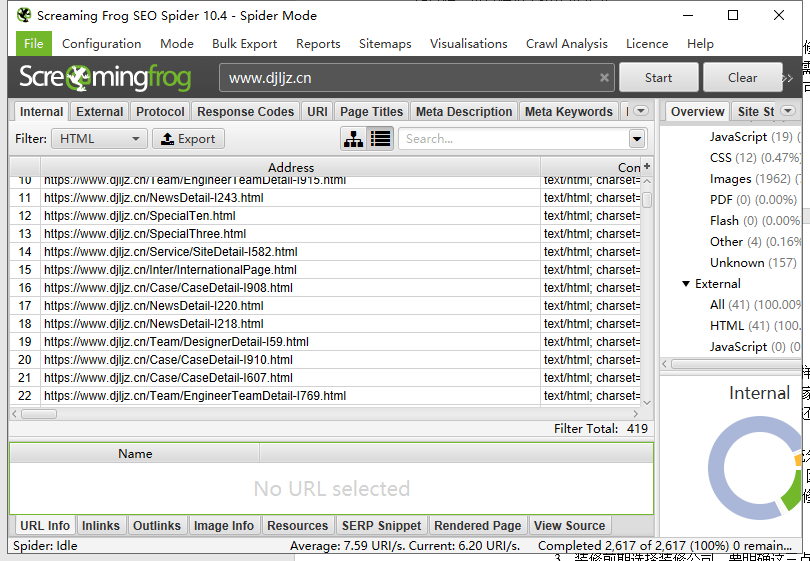Click the plus icon to add columns
The height and width of the screenshot is (561, 810).
pyautogui.click(x=647, y=167)
